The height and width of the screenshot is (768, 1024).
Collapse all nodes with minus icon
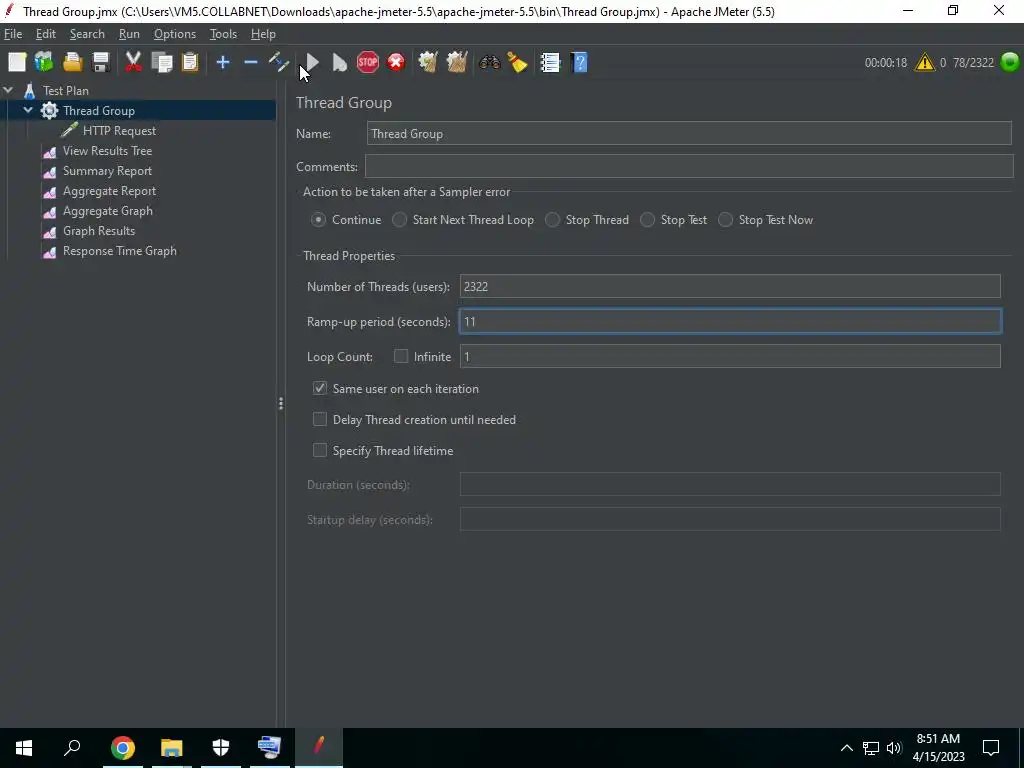pyautogui.click(x=251, y=62)
